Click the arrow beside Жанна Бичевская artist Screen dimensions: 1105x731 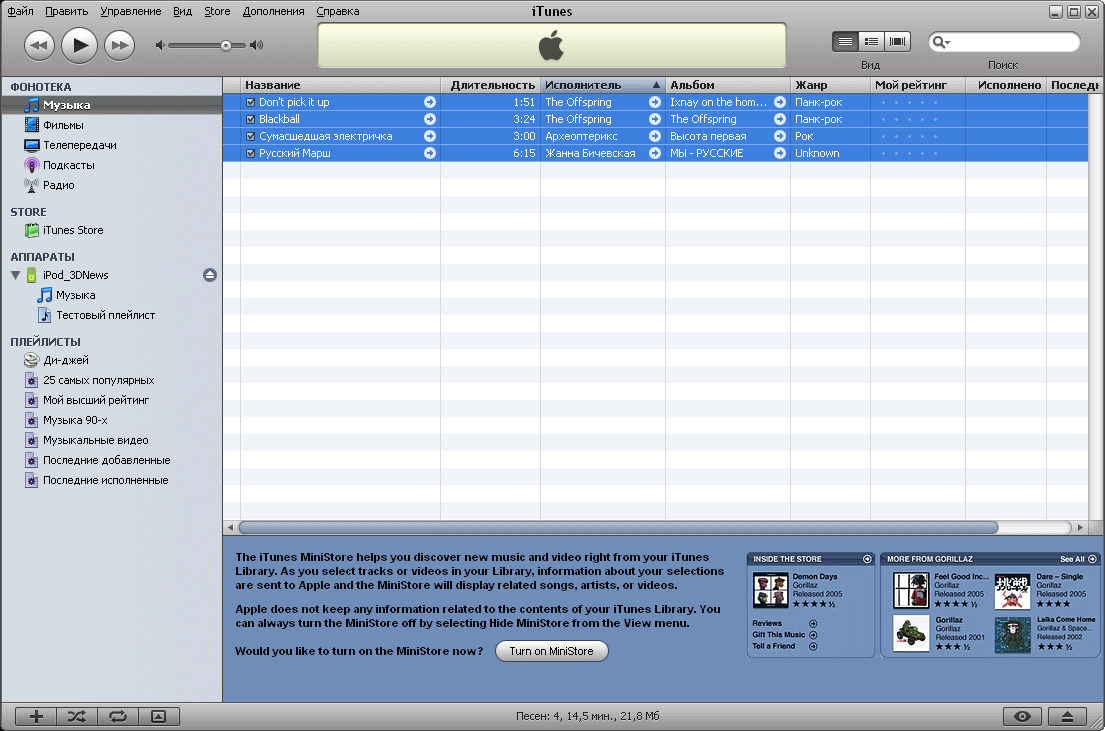coord(654,153)
